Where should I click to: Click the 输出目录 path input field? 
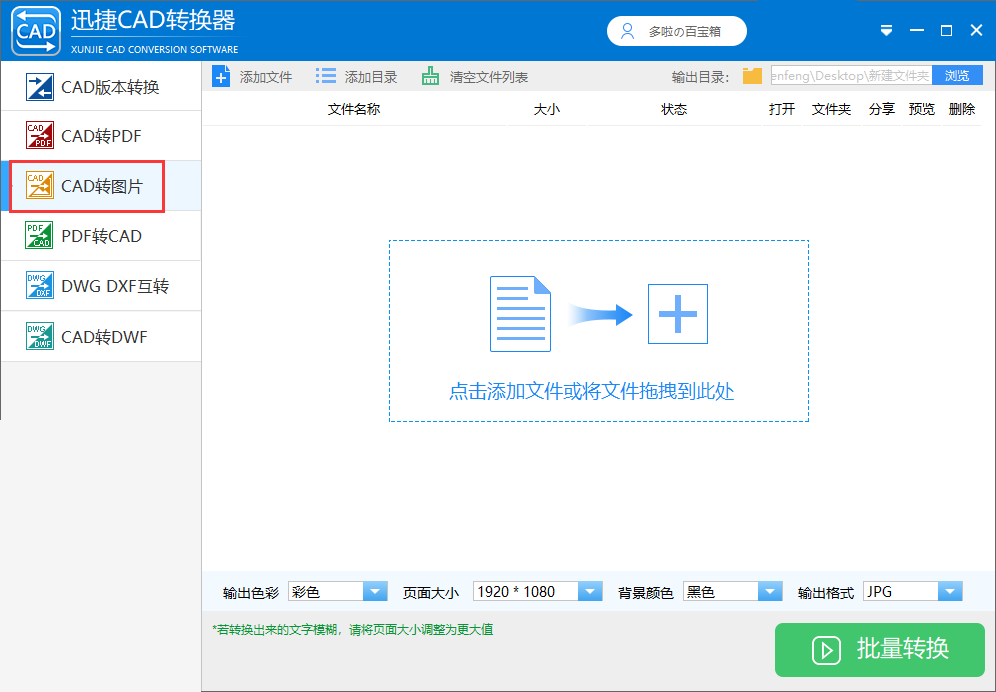click(851, 76)
